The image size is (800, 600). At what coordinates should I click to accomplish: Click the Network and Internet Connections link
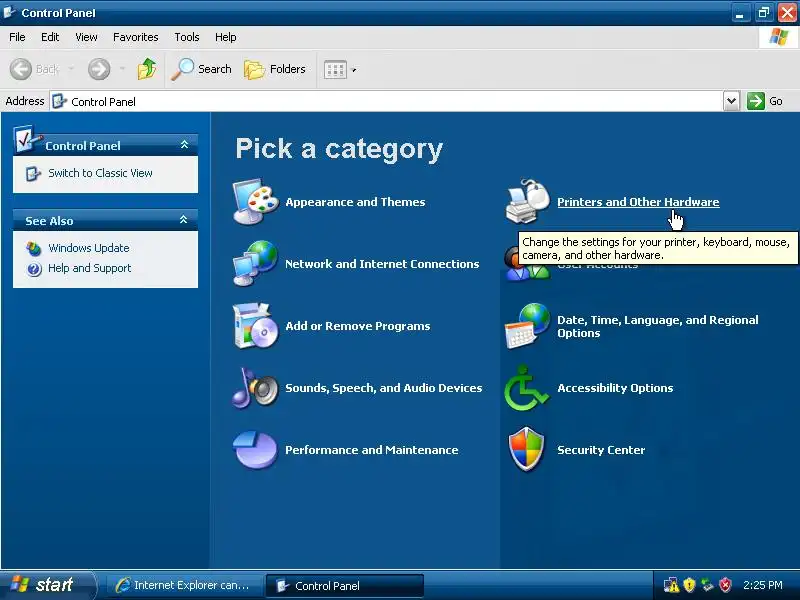(382, 264)
